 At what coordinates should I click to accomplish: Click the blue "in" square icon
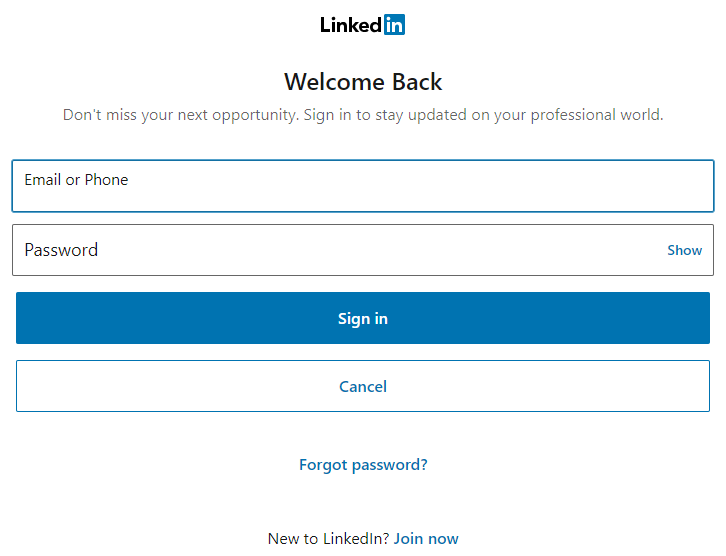394,25
